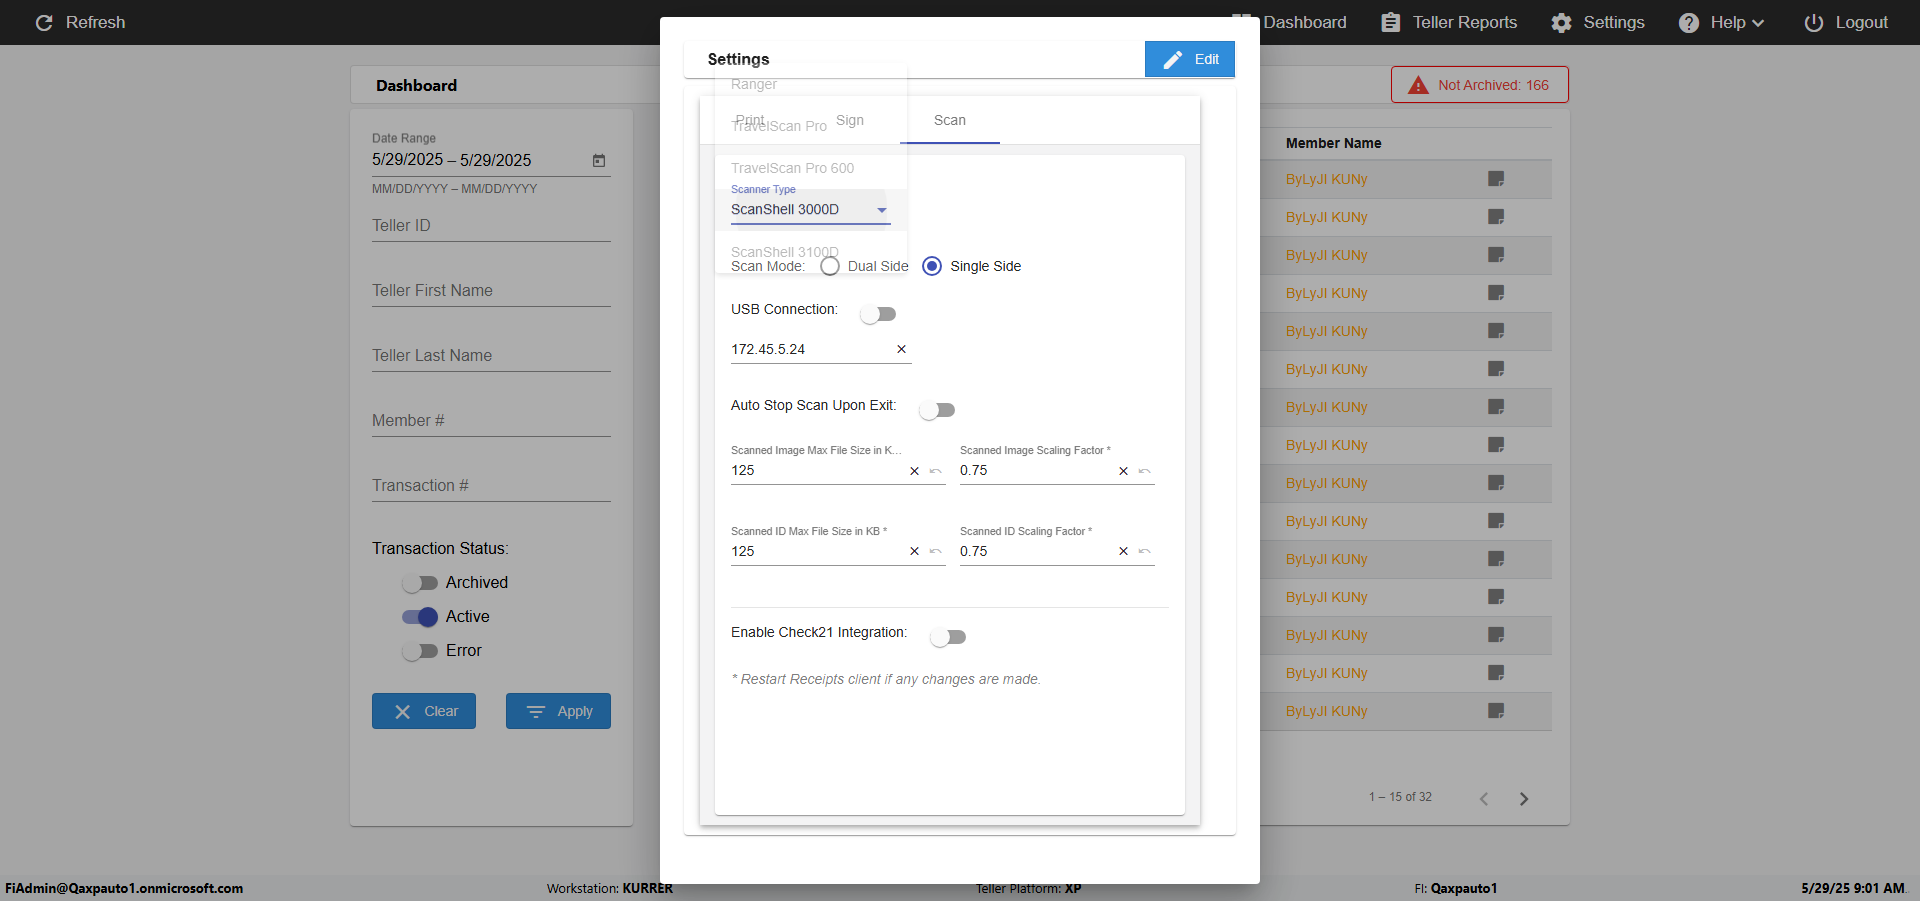Open the Scanner Type dropdown
Screen dimensions: 1920x901
810,209
